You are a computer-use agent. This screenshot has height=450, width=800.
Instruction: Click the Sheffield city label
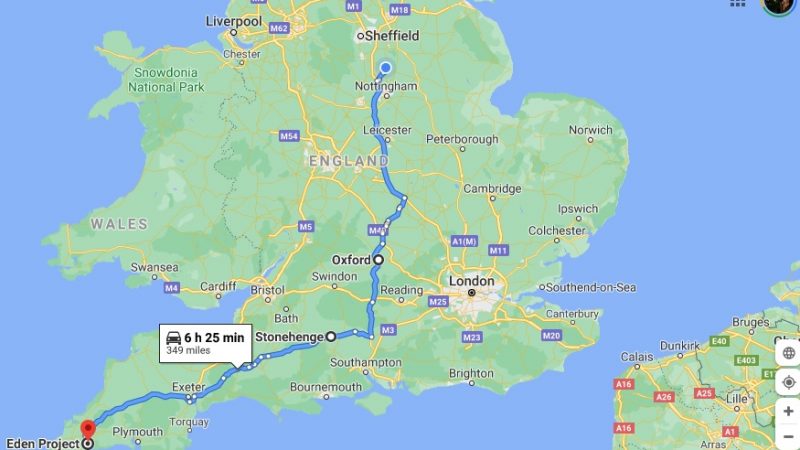pyautogui.click(x=392, y=36)
